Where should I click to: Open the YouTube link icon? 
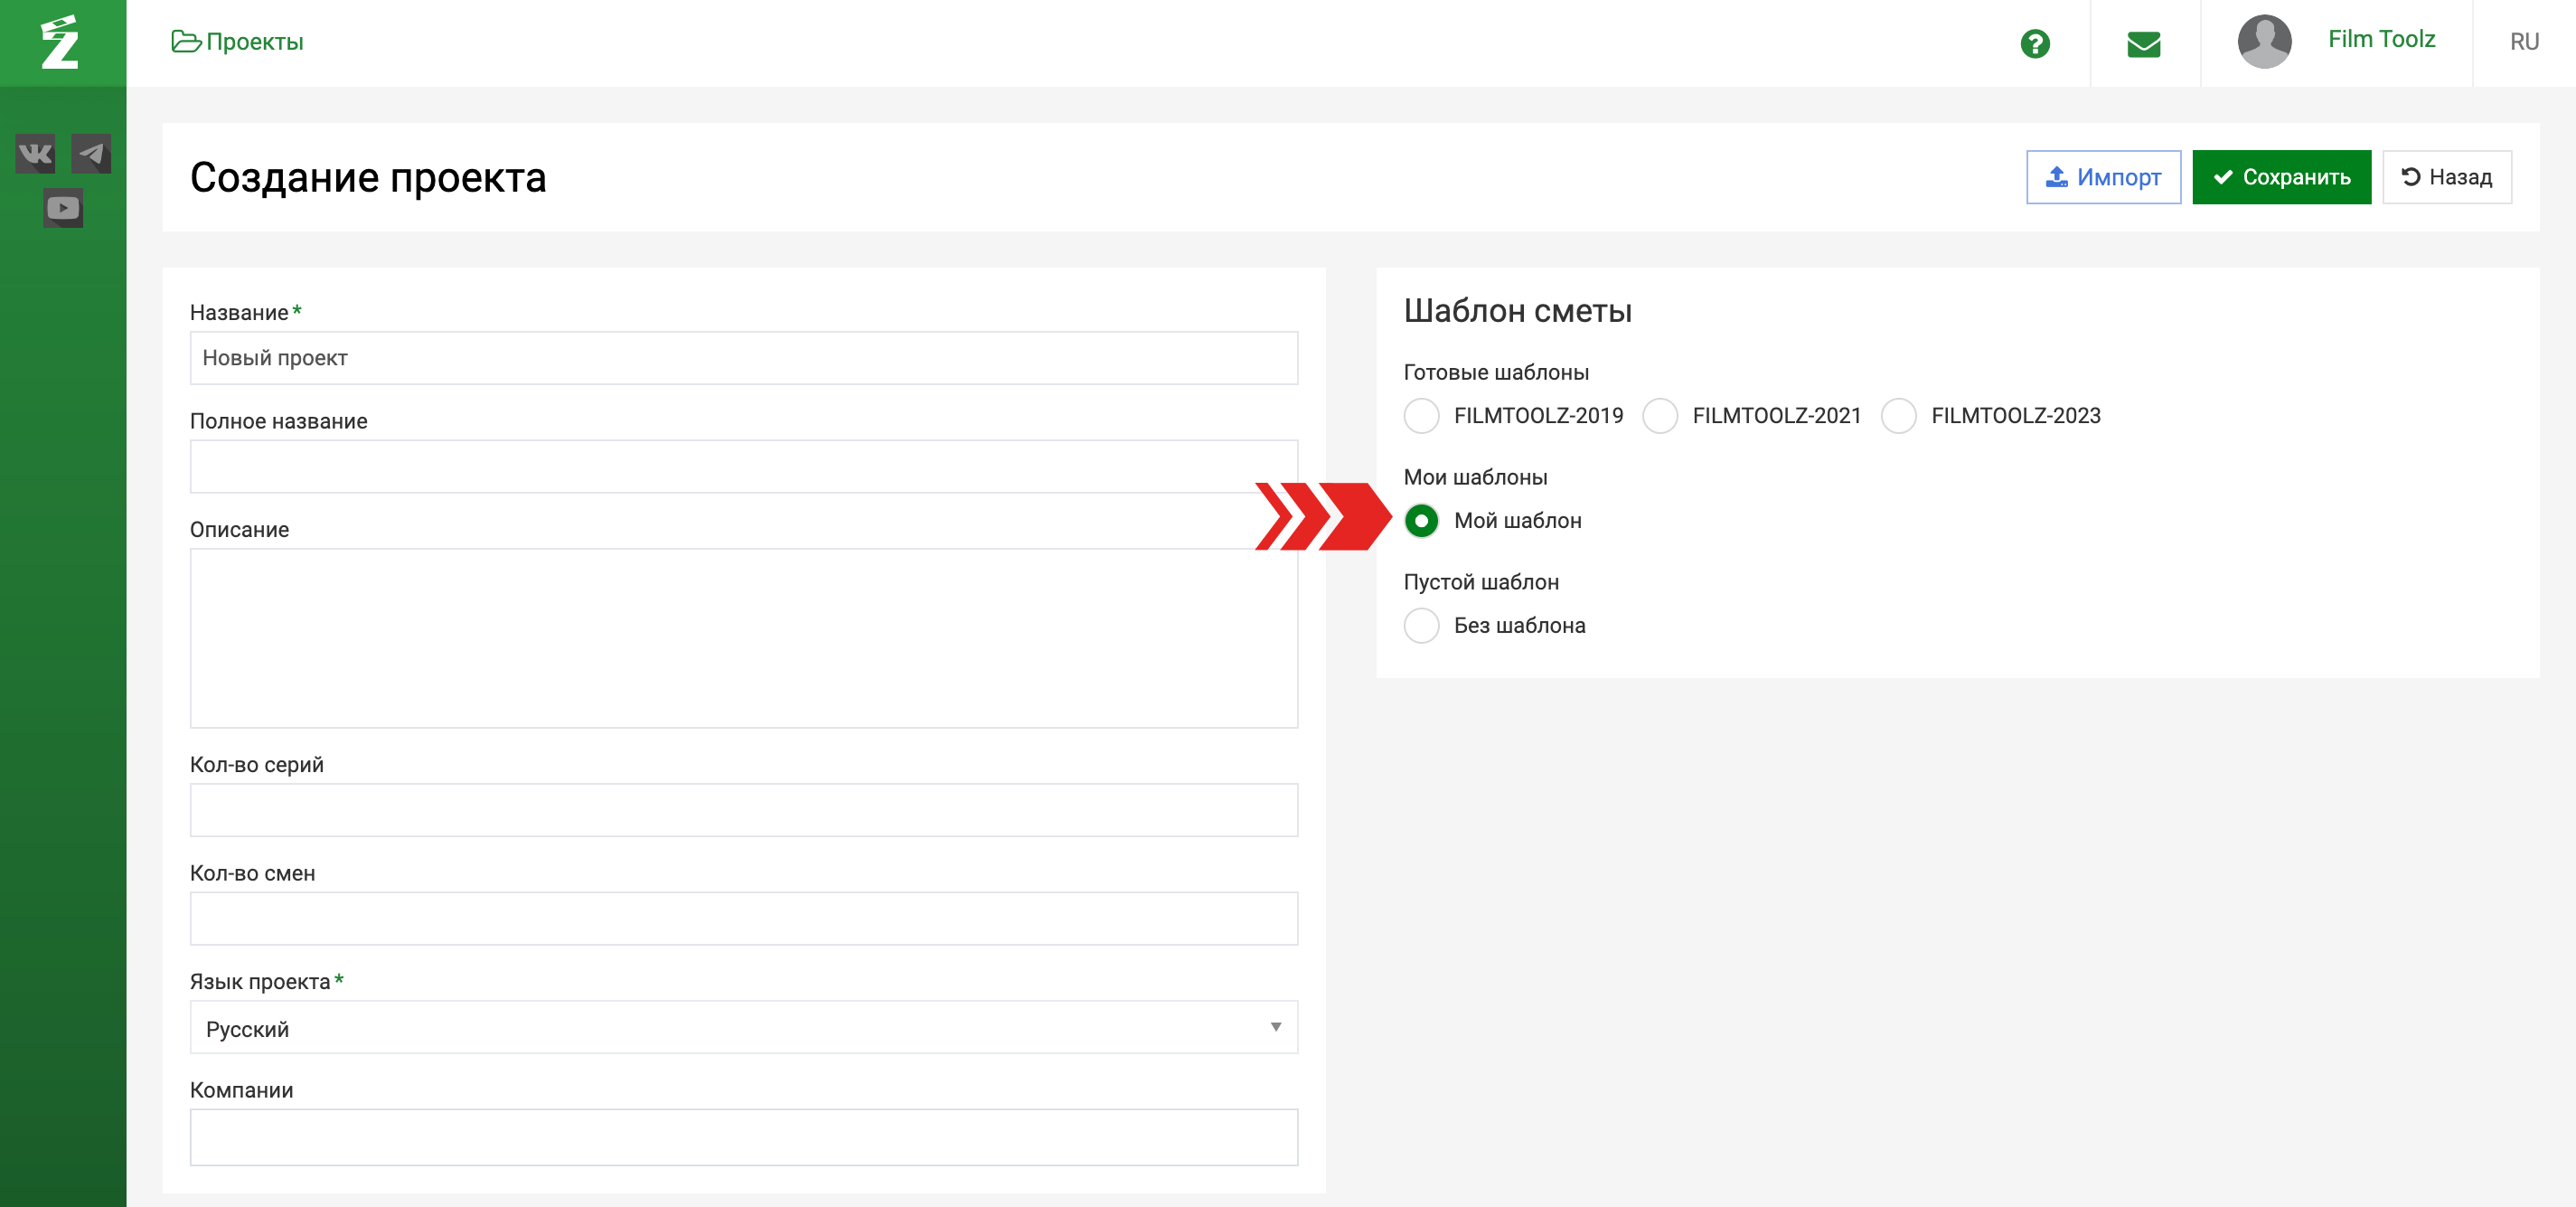click(63, 208)
